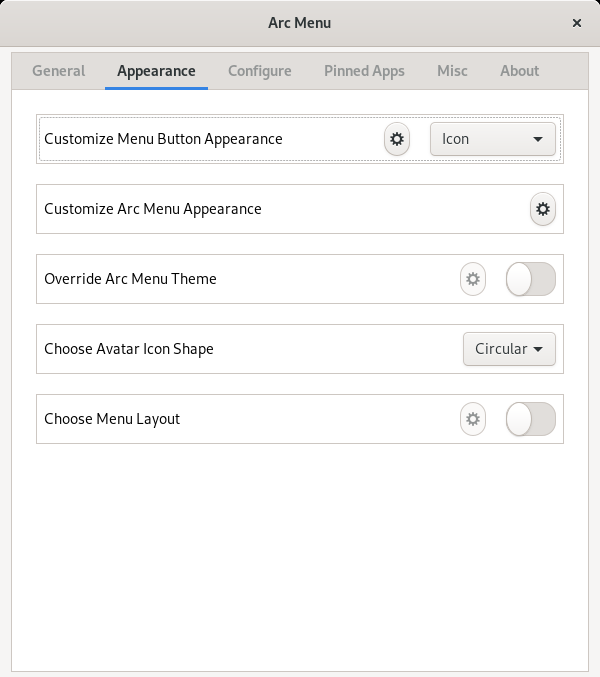Click the Arc Menu window title
The height and width of the screenshot is (677, 600).
click(300, 23)
